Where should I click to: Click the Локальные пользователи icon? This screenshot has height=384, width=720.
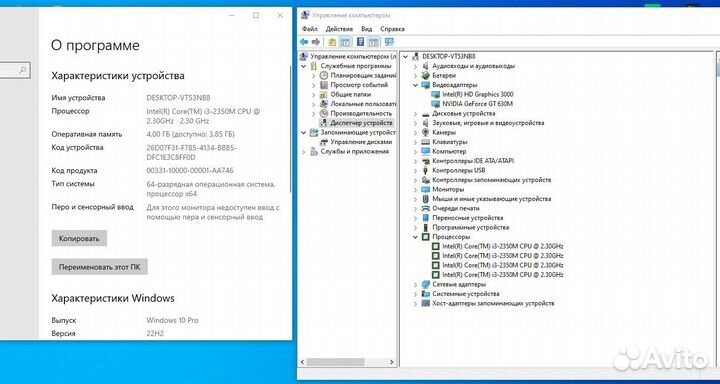coord(324,104)
